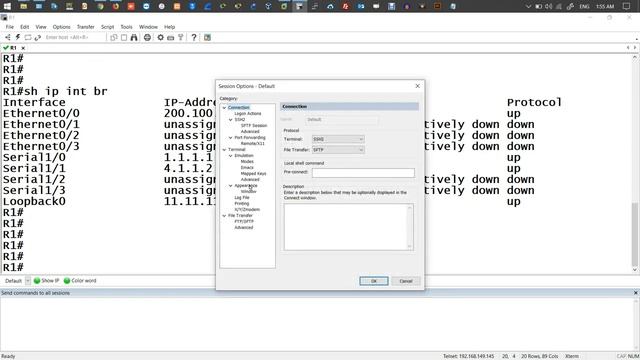The height and width of the screenshot is (360, 640).
Task: Collapse the SSH2 tree node
Action: click(231, 120)
